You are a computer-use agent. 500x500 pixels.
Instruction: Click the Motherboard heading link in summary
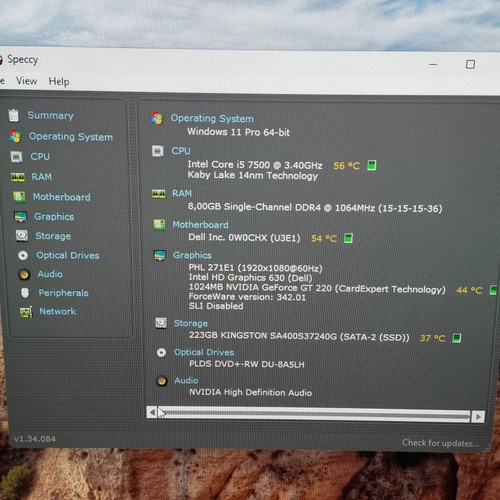[x=200, y=225]
